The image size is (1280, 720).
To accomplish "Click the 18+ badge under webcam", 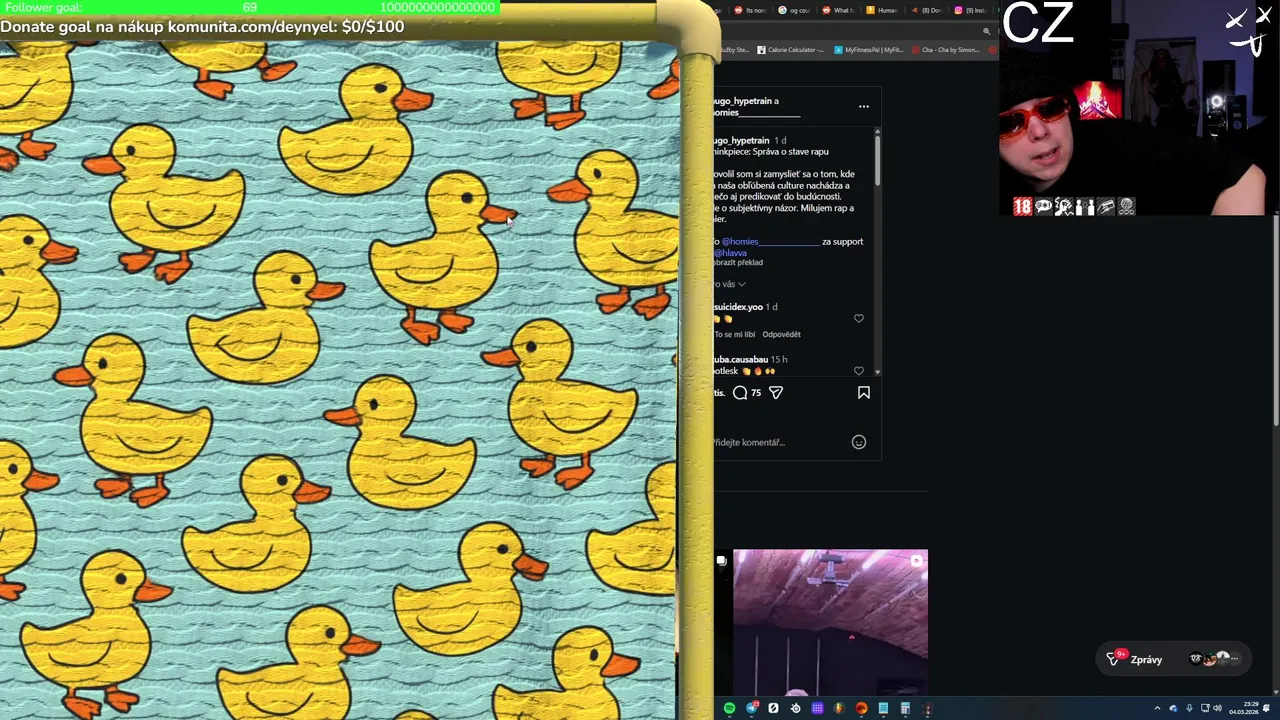I will [1022, 207].
